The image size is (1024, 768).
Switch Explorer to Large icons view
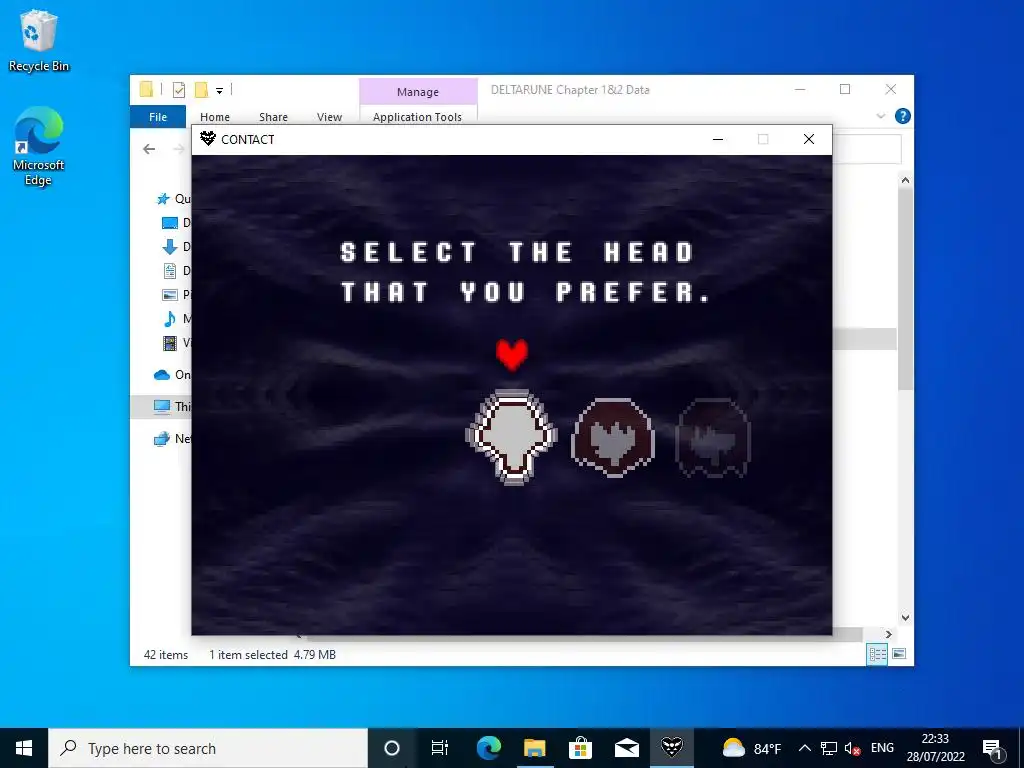click(x=899, y=654)
